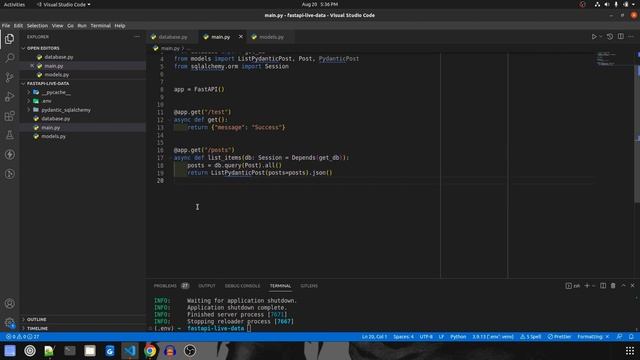This screenshot has height=360, width=640.
Task: Expand the Outline section
Action: [x=36, y=319]
